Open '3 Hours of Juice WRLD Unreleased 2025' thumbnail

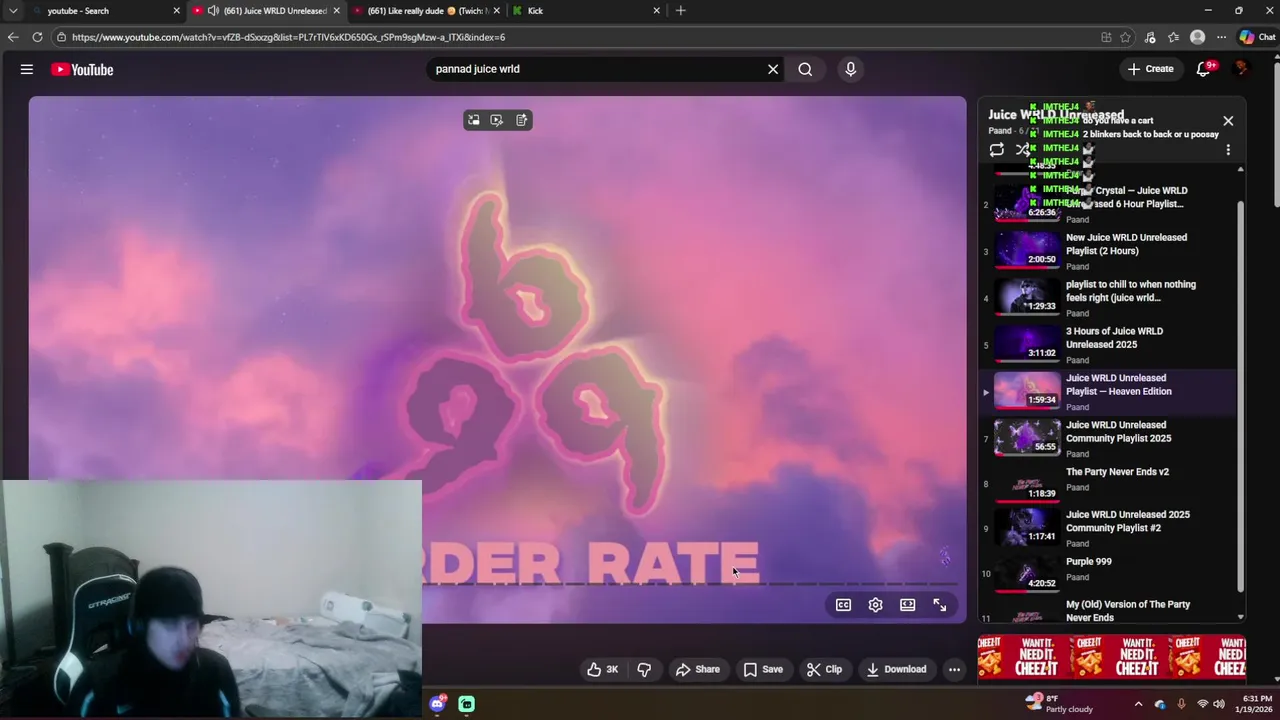1027,343
